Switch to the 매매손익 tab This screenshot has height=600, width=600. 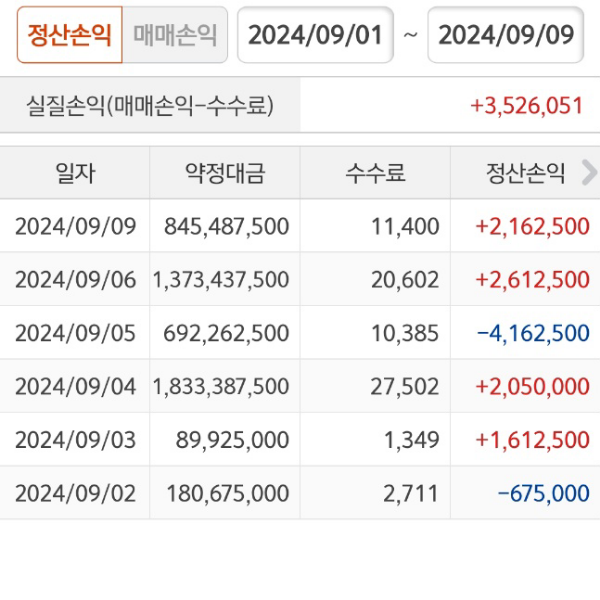175,35
